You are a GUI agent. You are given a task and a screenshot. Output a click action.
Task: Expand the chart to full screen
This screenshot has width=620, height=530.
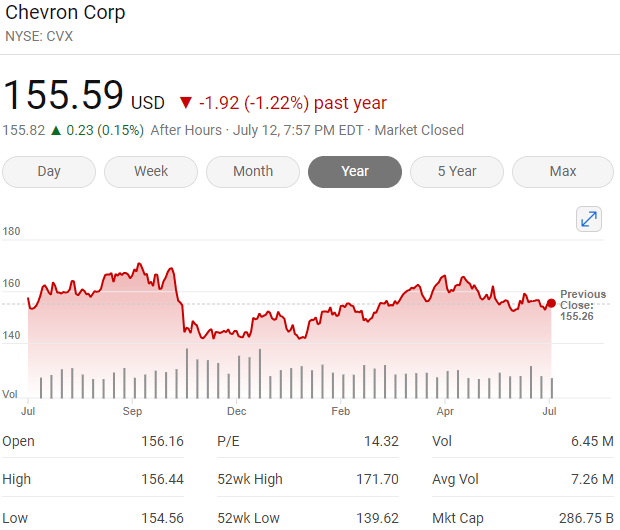tap(589, 219)
